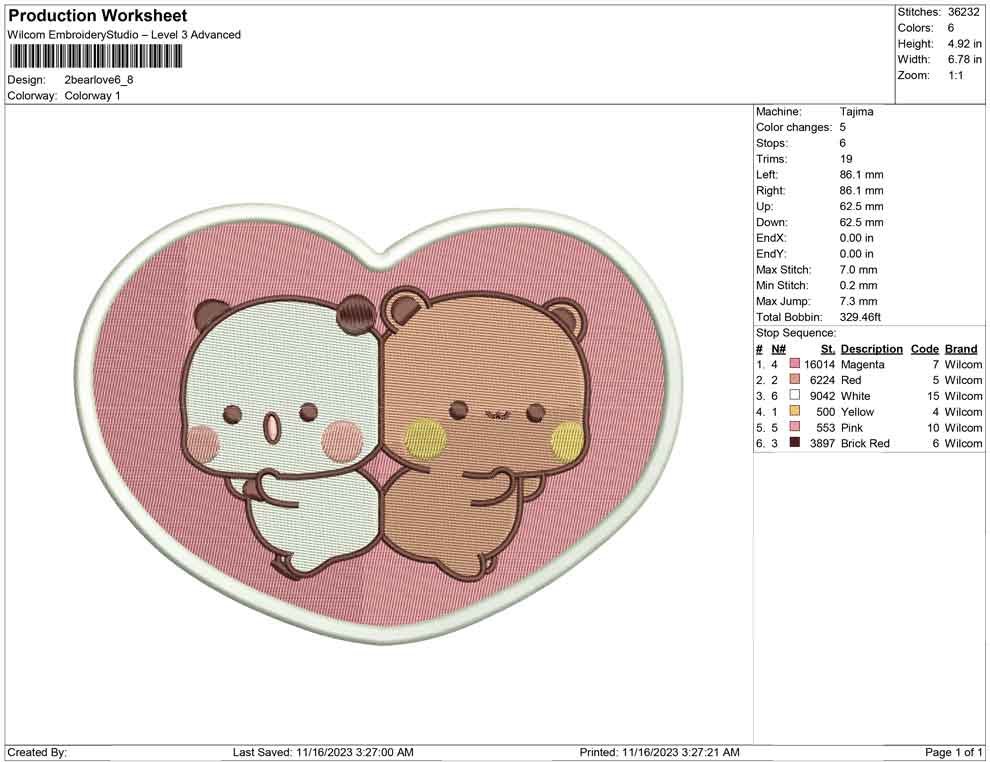Click the Brick Red color swatch
Viewport: 990px width, 762px height.
pyautogui.click(x=795, y=443)
